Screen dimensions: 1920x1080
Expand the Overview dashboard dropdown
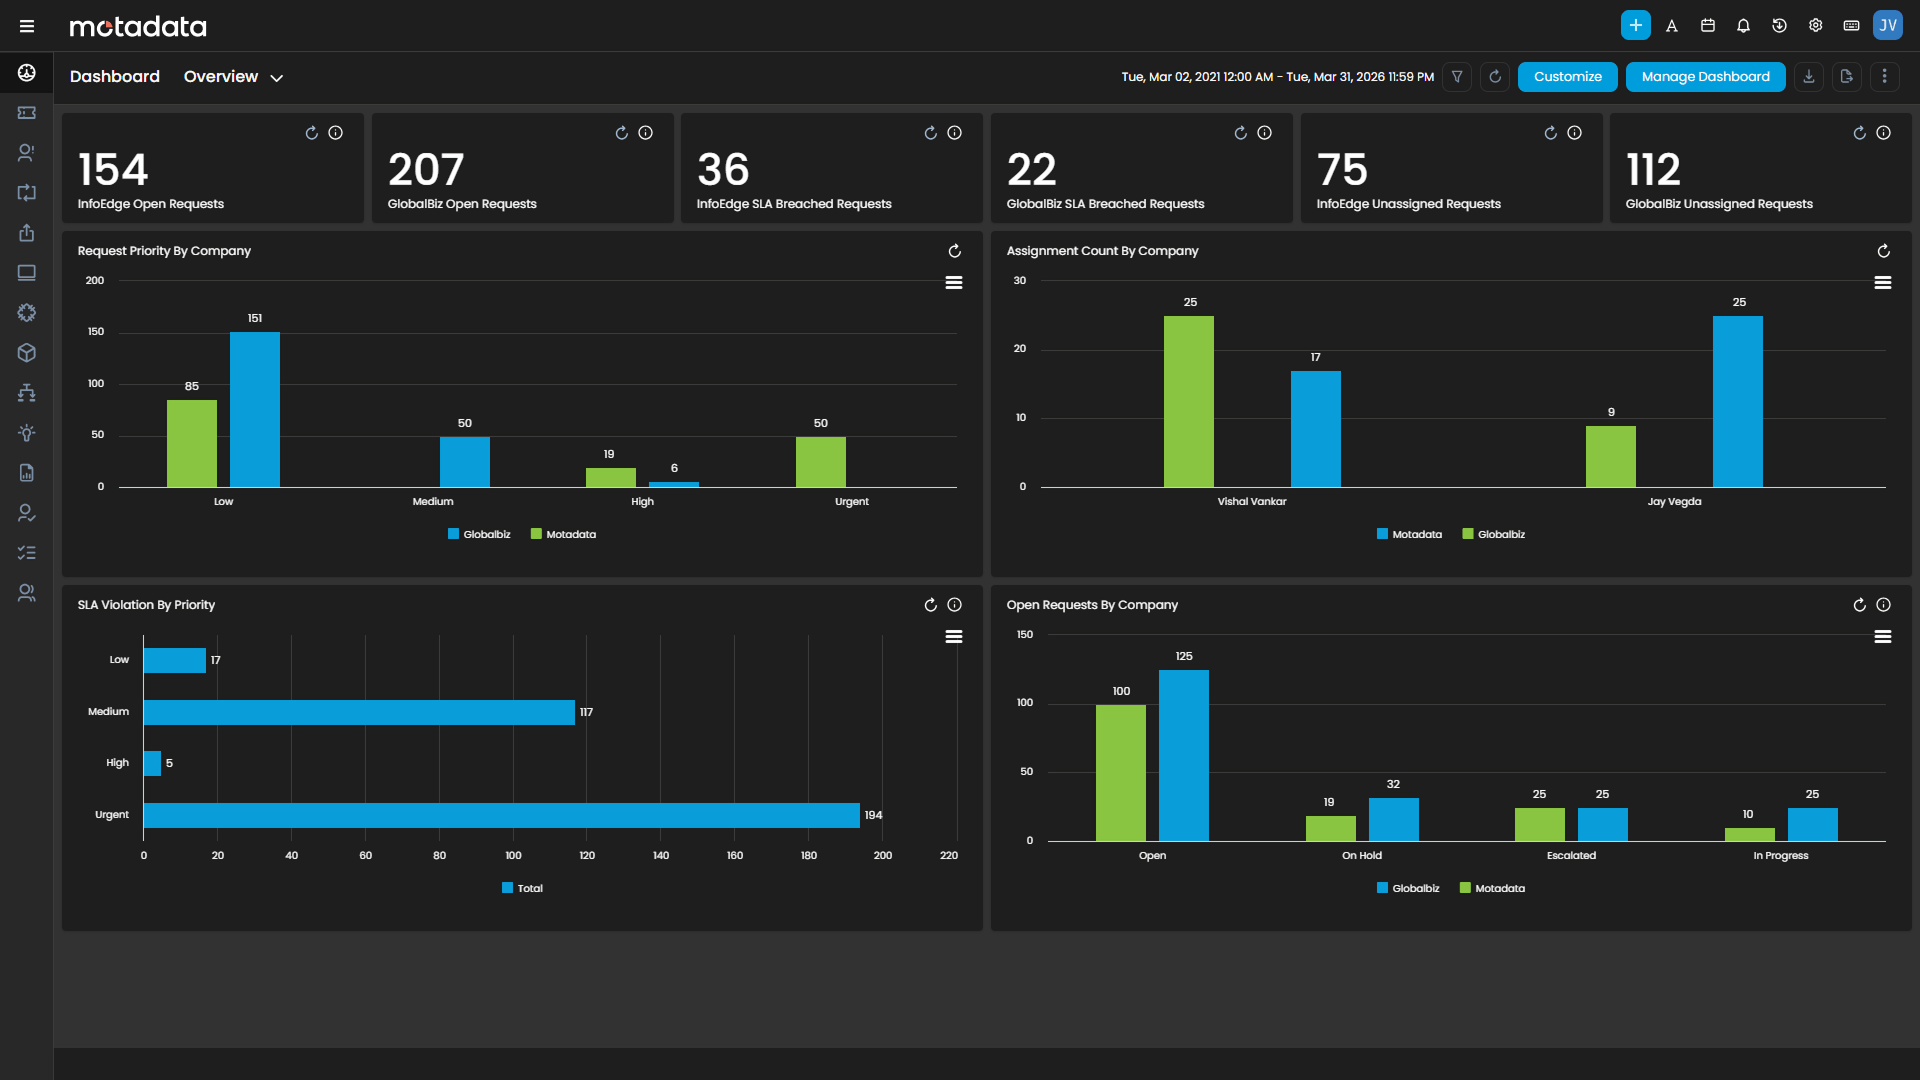(x=277, y=77)
